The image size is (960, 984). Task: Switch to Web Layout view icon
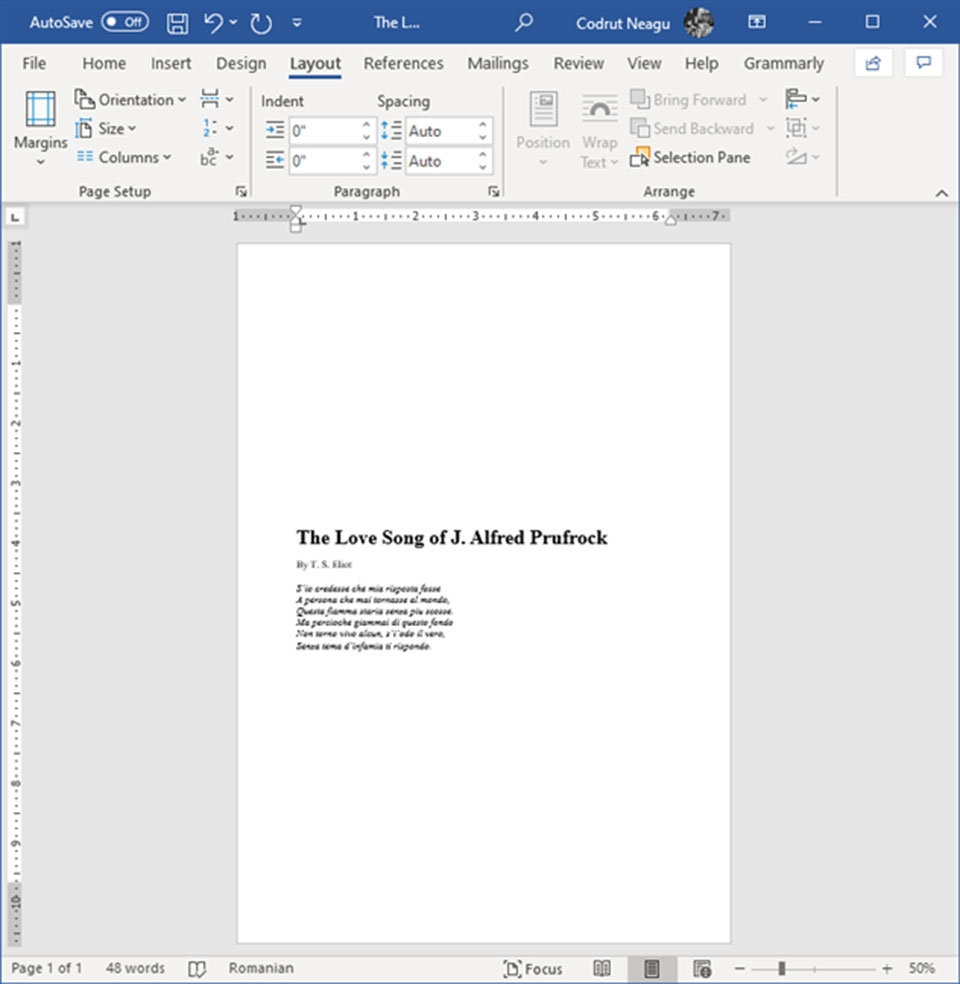[702, 968]
